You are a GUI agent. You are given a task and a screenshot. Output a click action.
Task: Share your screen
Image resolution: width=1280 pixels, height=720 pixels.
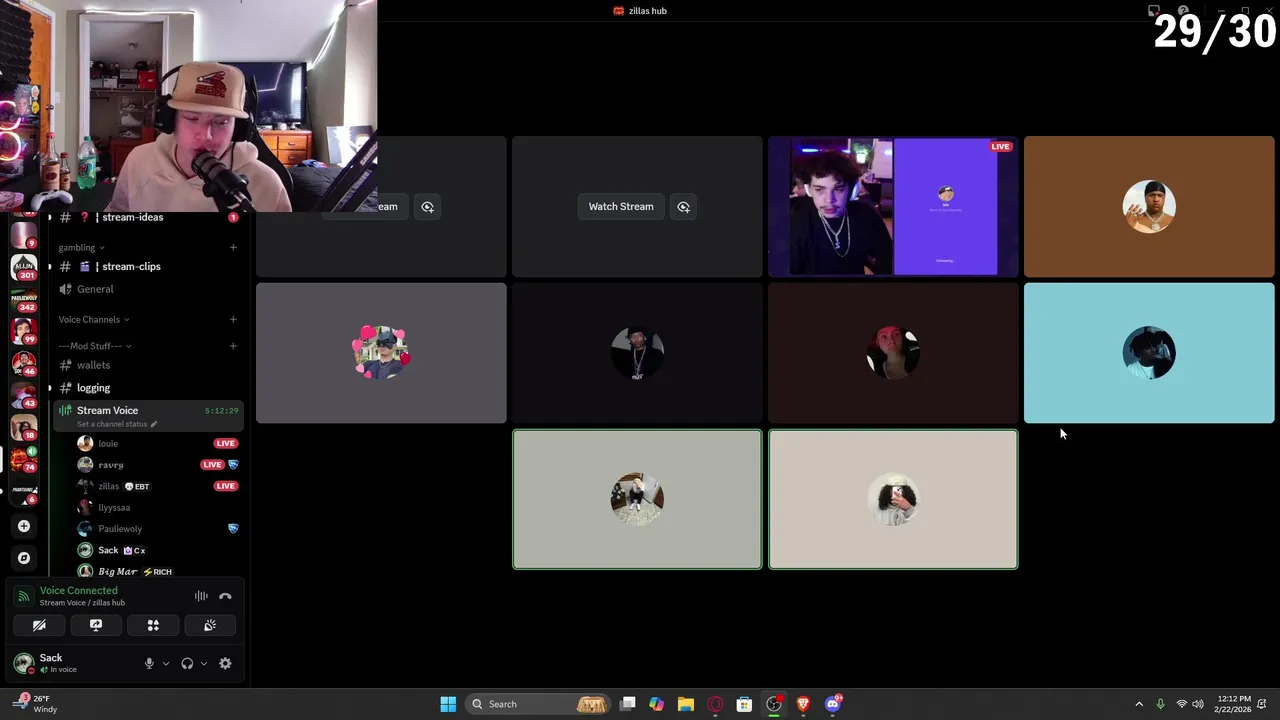pos(96,625)
